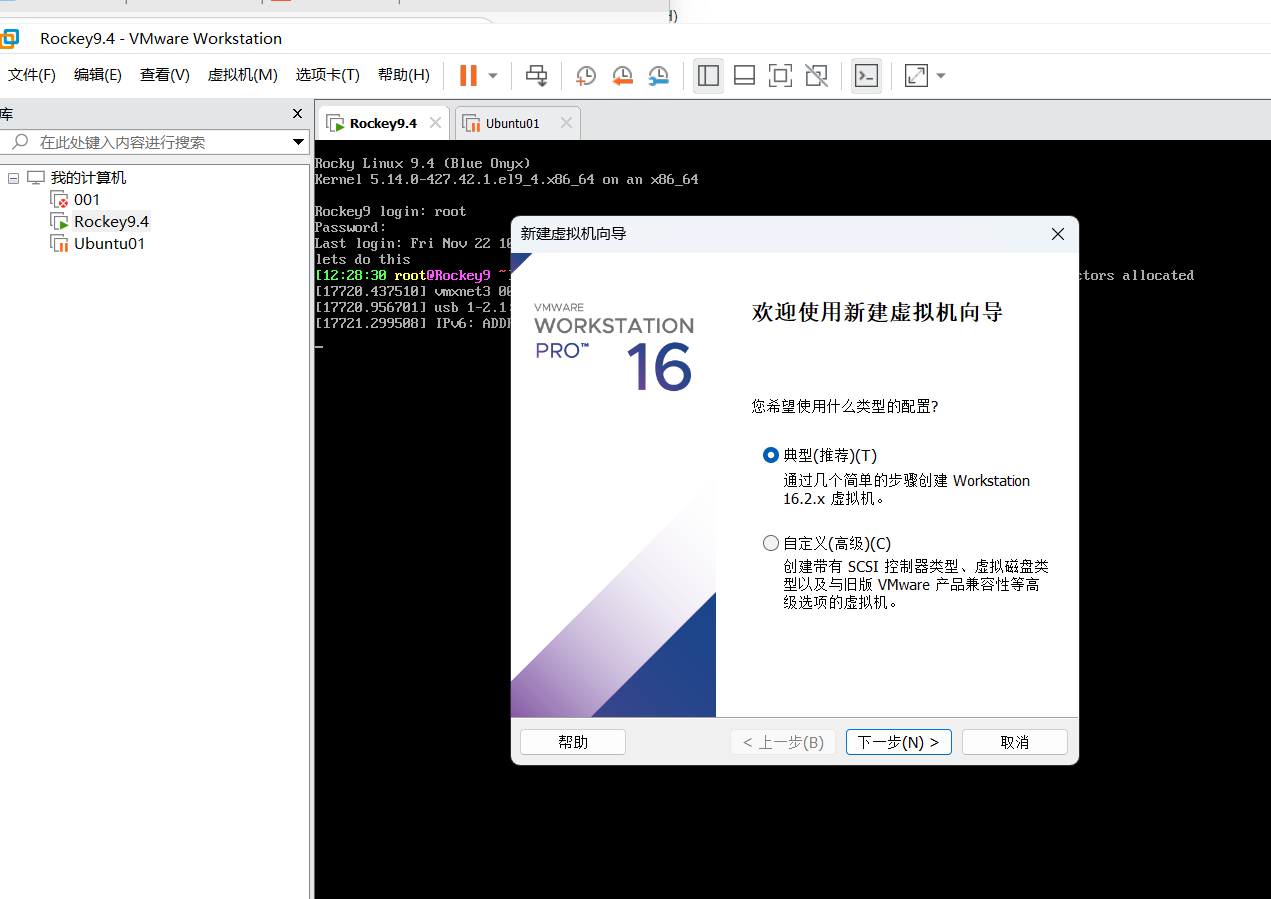Open the 查看(V) menu
The width and height of the screenshot is (1271, 899).
click(x=165, y=75)
